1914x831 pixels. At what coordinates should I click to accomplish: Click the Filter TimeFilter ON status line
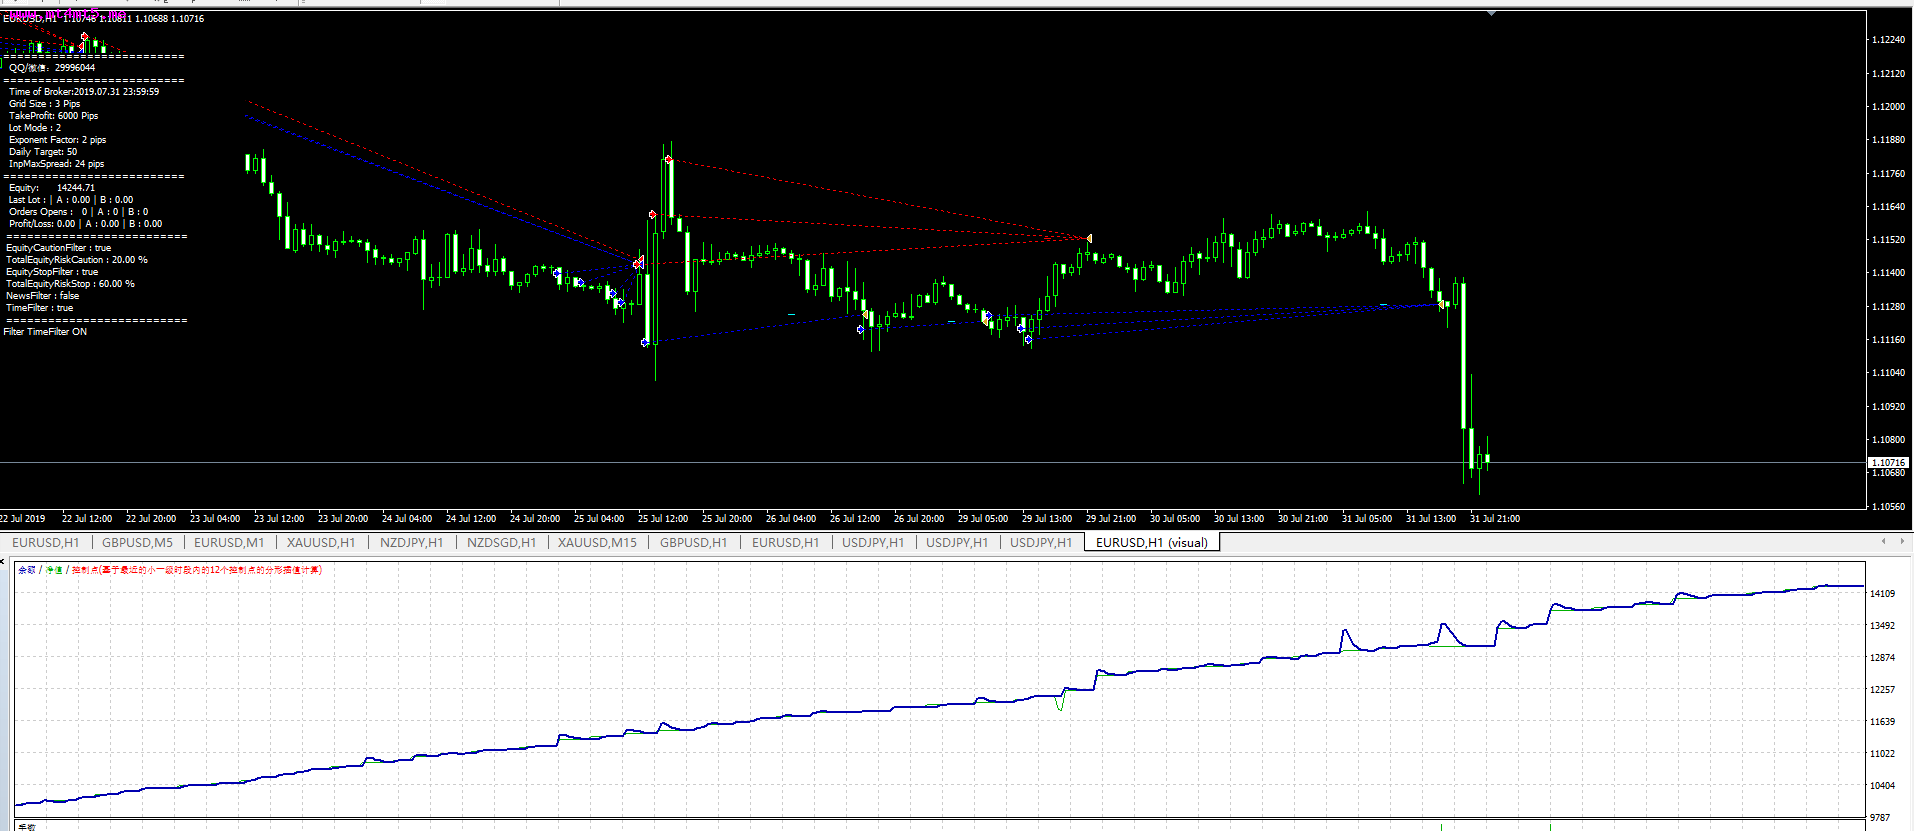[x=45, y=332]
